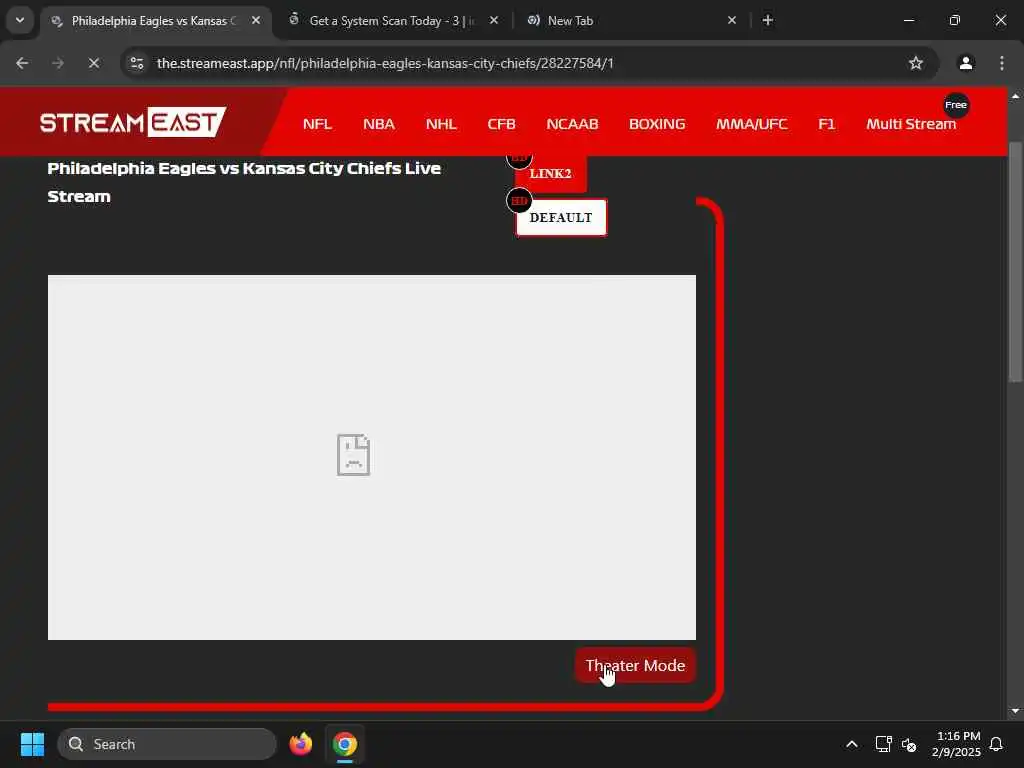
Task: Open the tab search dropdown
Action: click(20, 20)
